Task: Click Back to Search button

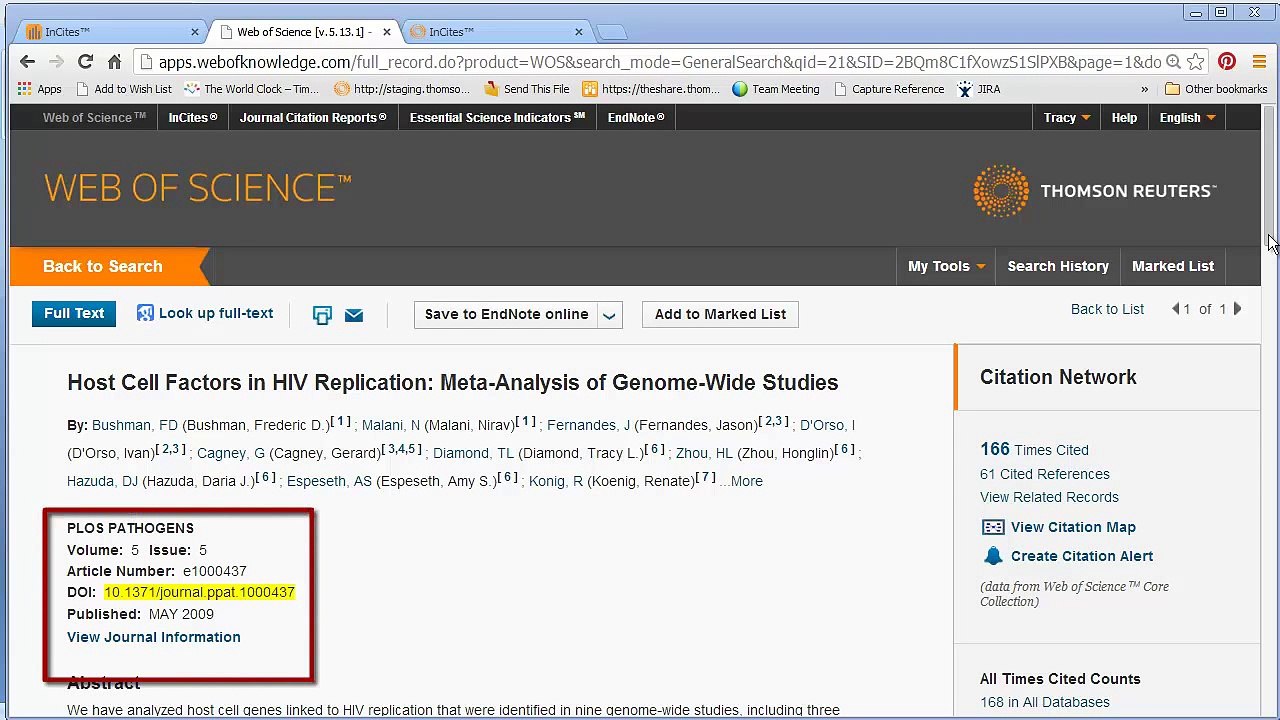Action: point(103,266)
